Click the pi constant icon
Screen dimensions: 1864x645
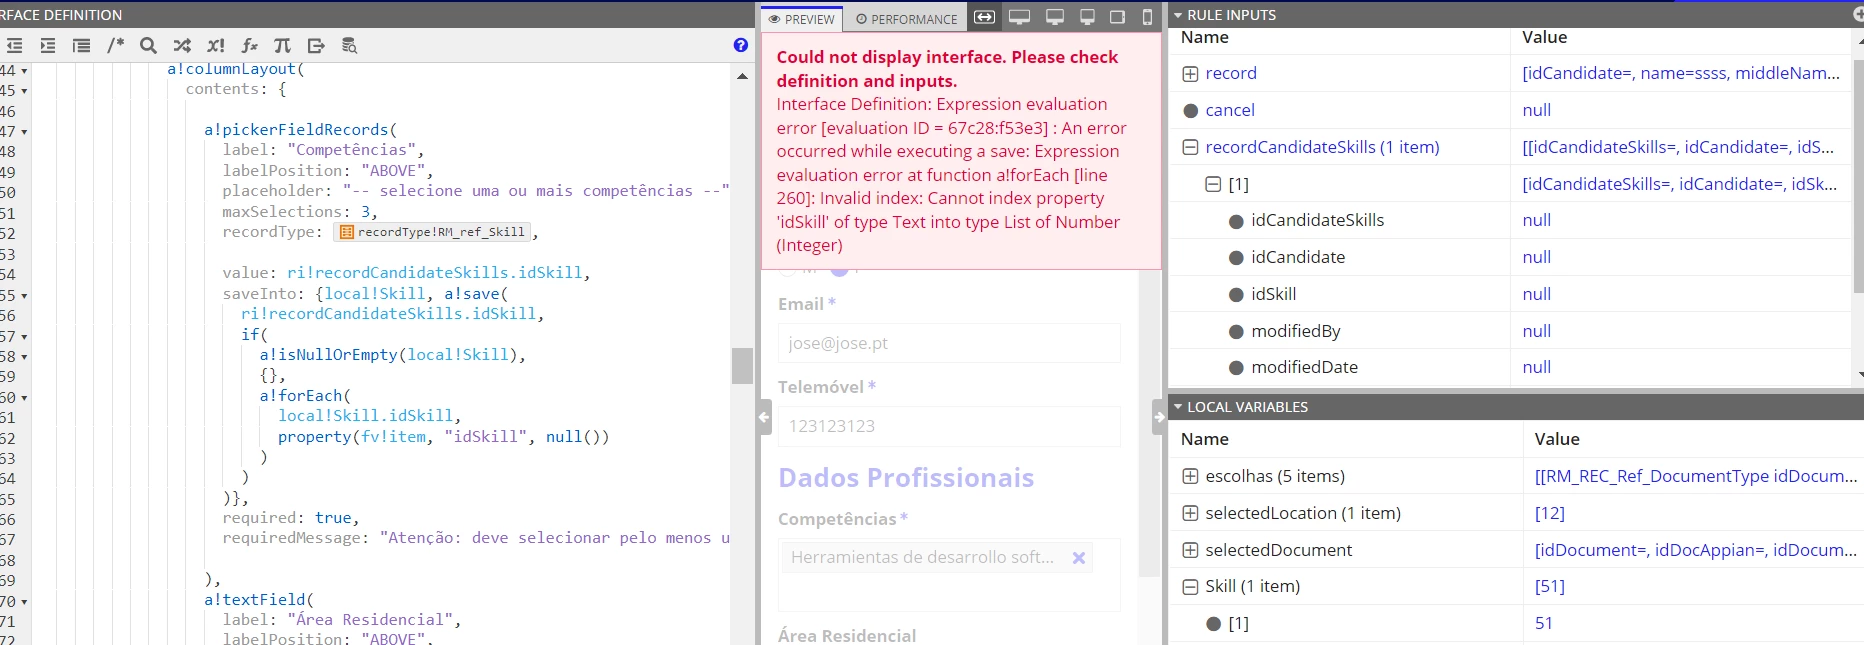tap(283, 45)
